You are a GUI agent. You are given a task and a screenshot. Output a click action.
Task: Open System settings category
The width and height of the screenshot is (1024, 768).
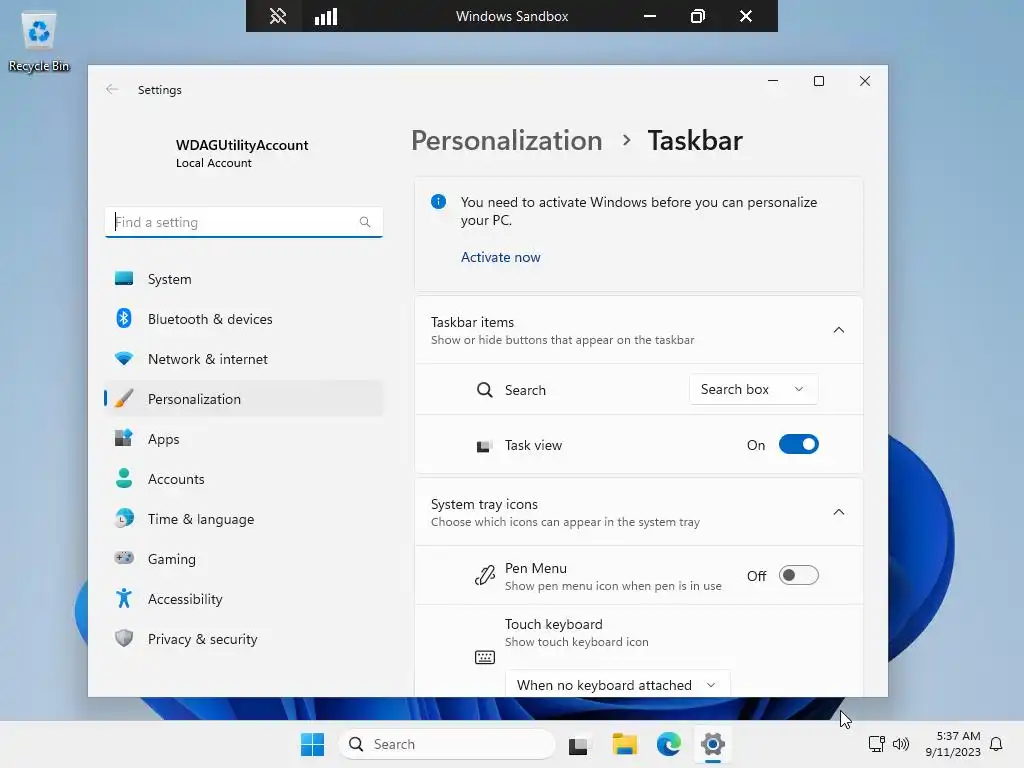(x=244, y=279)
